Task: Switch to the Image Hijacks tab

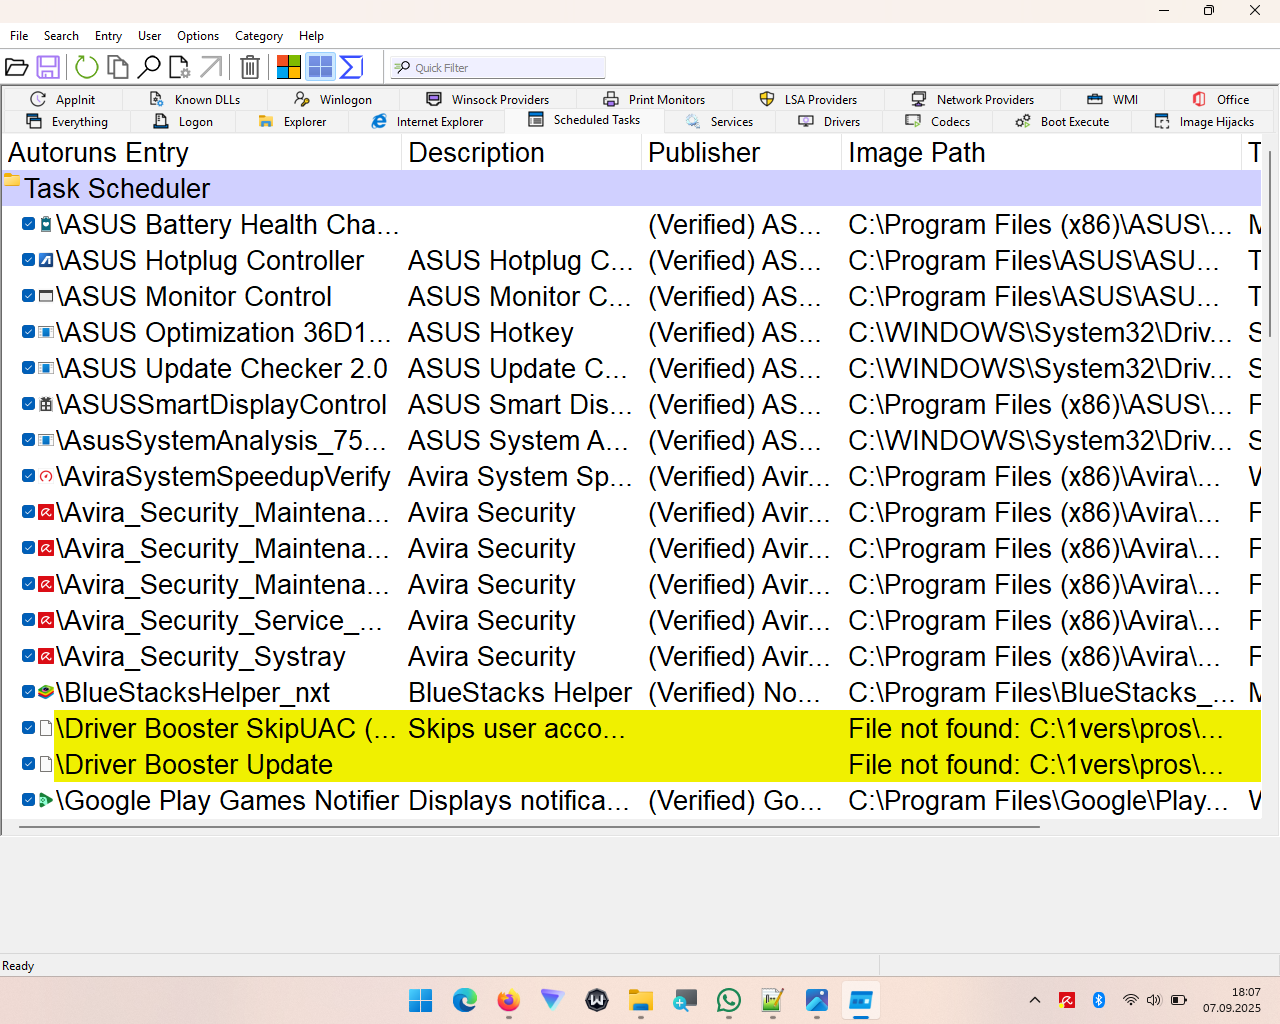Action: tap(1204, 121)
